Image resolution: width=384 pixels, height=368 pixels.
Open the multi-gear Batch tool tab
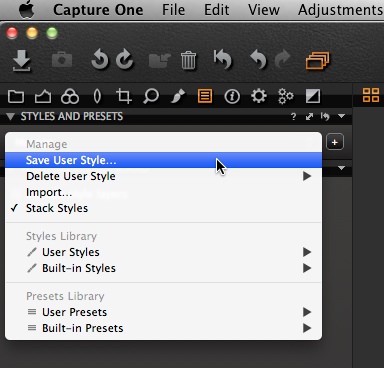(x=286, y=97)
